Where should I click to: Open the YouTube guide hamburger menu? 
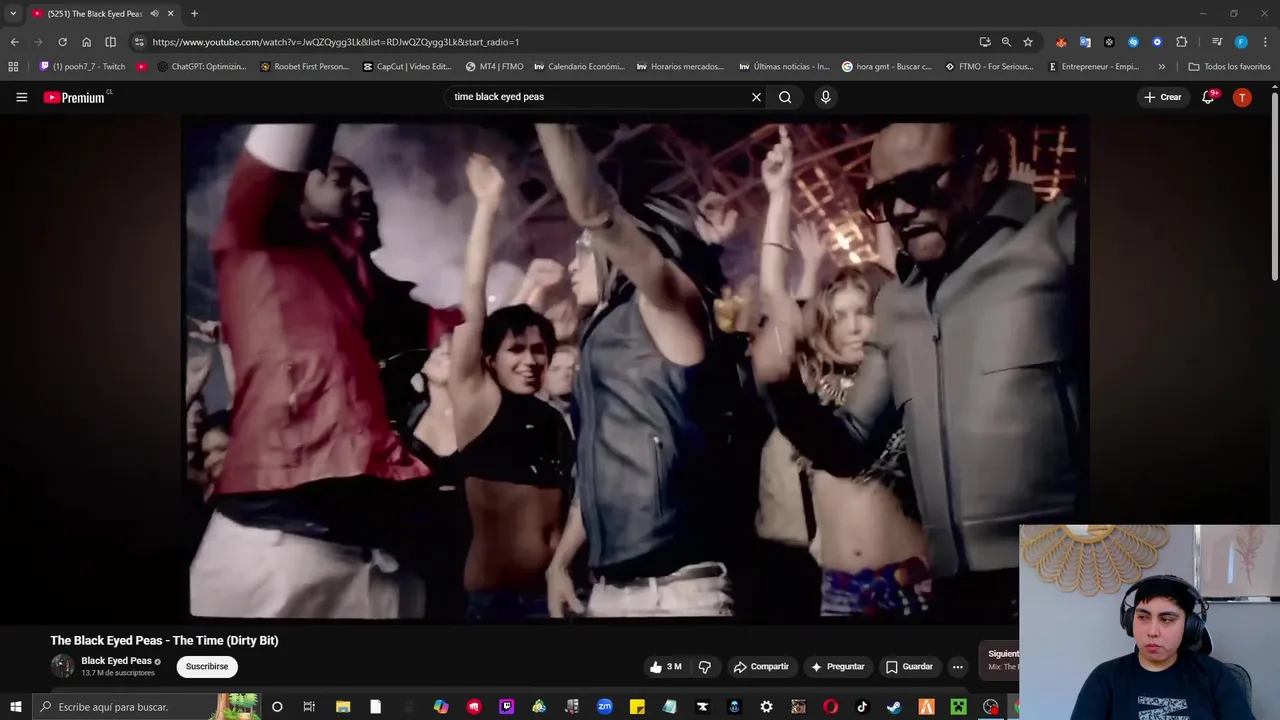tap(21, 97)
